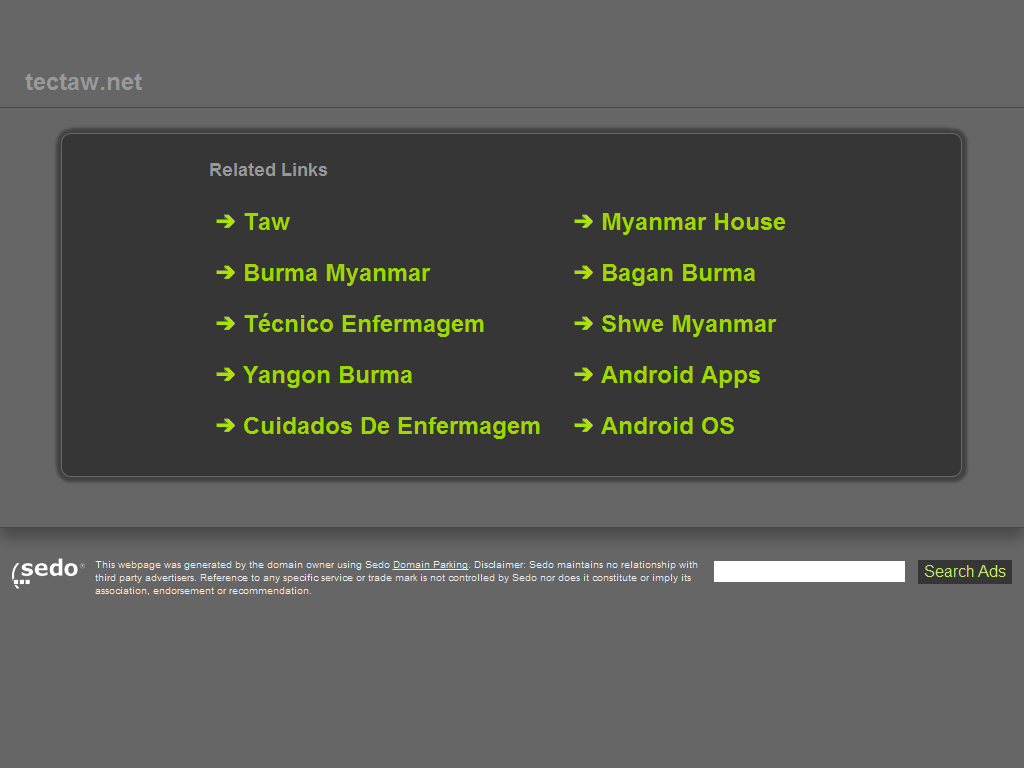
Task: Click the Related Links heading
Action: pos(268,170)
